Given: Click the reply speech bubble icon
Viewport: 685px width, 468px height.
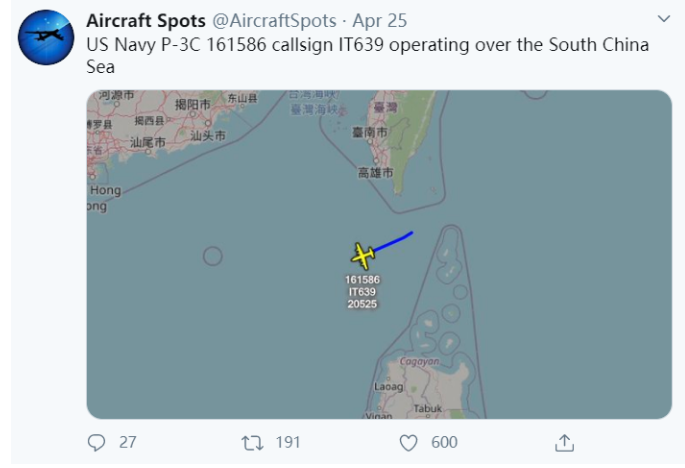Looking at the screenshot, I should (97, 442).
